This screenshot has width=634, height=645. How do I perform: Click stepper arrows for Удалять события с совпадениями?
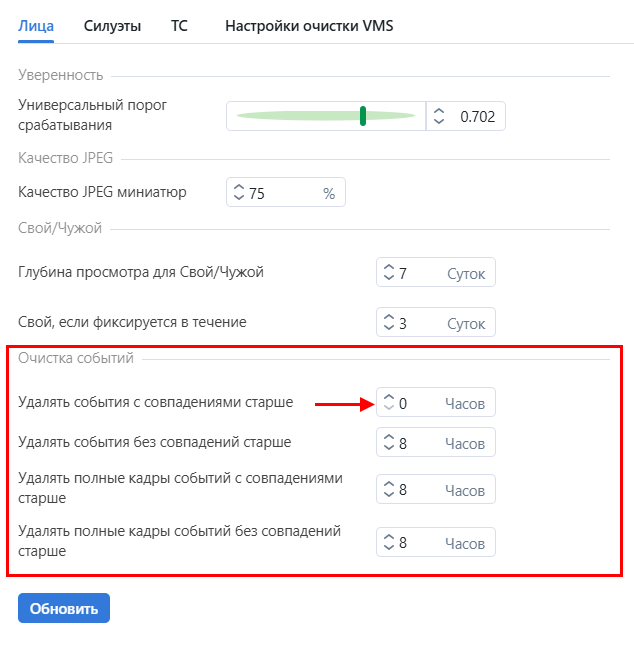click(388, 404)
